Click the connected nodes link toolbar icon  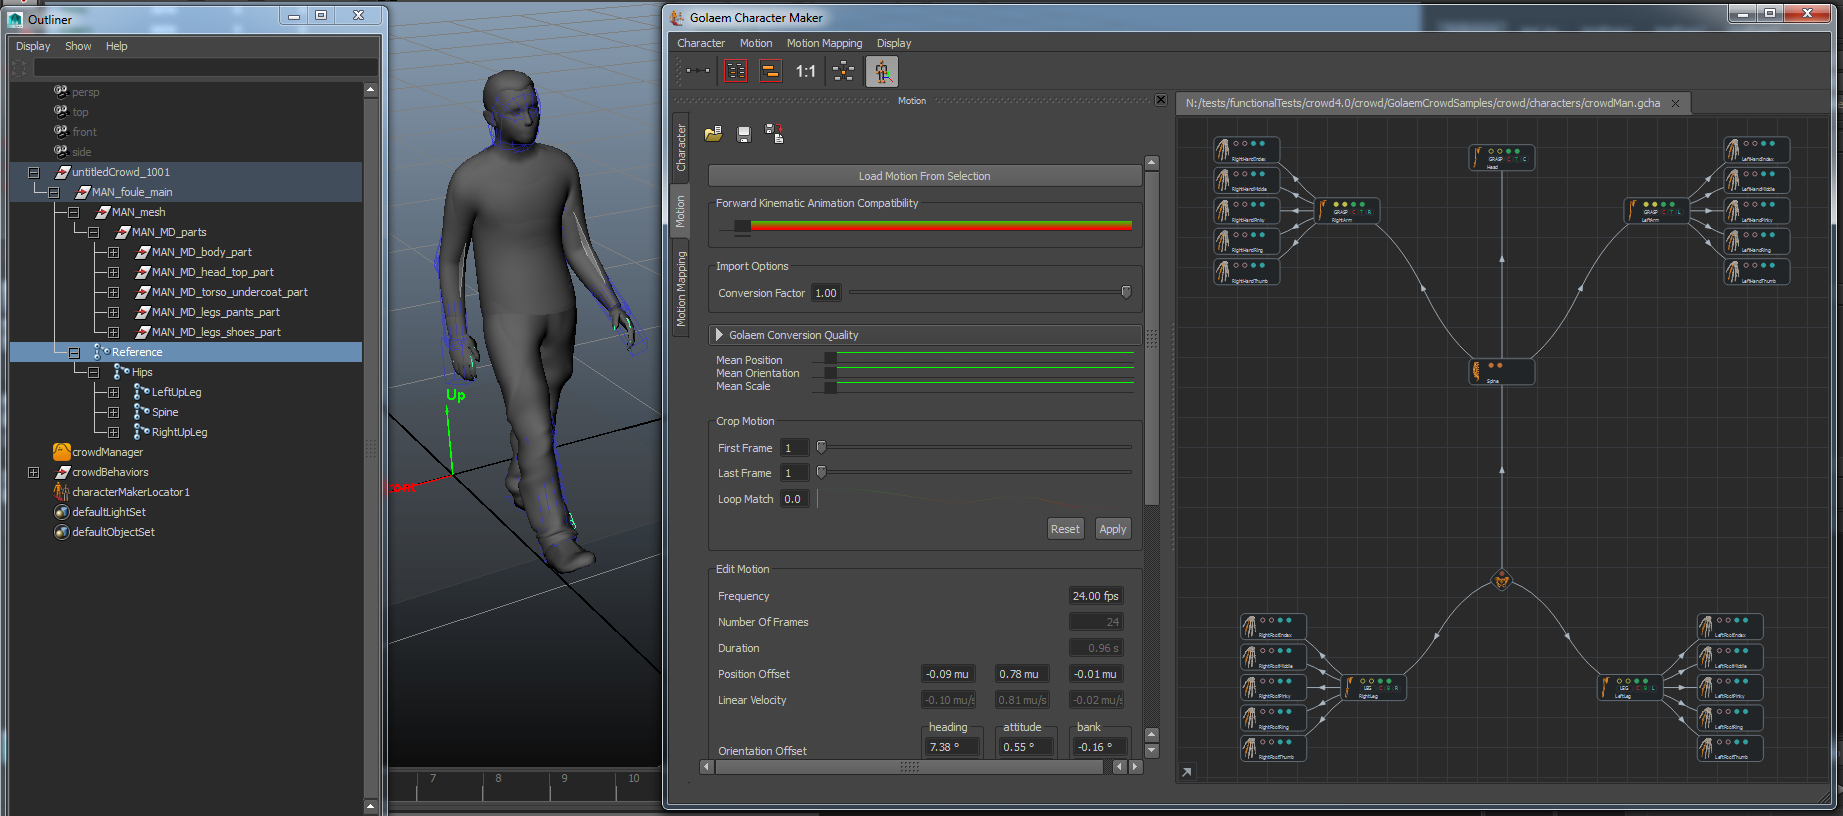pos(698,71)
